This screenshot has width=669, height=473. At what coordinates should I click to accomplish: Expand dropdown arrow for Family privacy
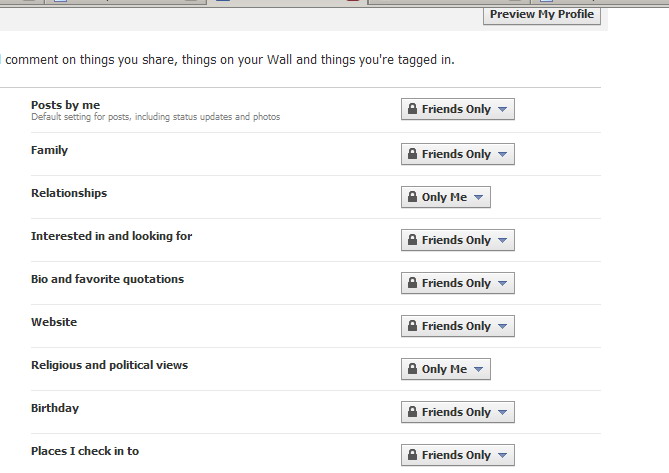point(503,154)
